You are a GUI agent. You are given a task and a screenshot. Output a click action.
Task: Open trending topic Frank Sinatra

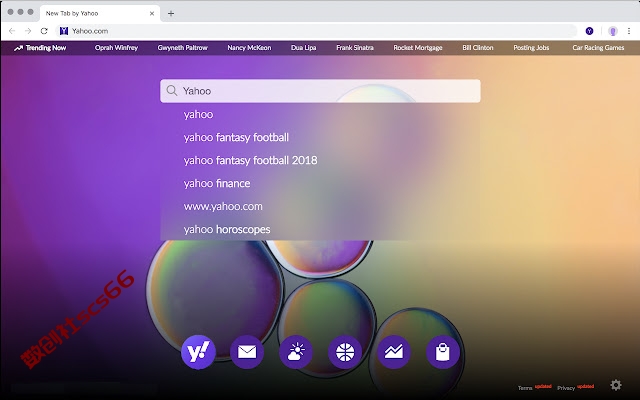(x=355, y=48)
